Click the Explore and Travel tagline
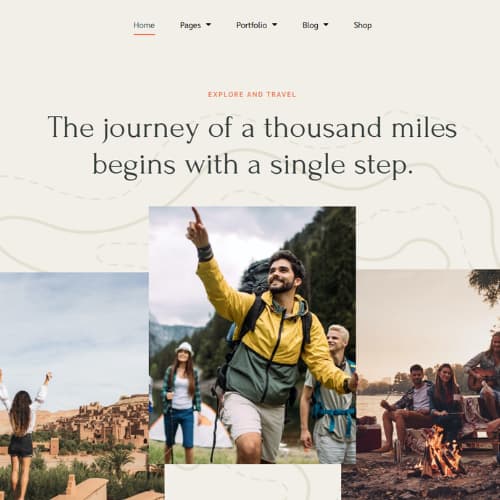The image size is (500, 500). [x=252, y=94]
